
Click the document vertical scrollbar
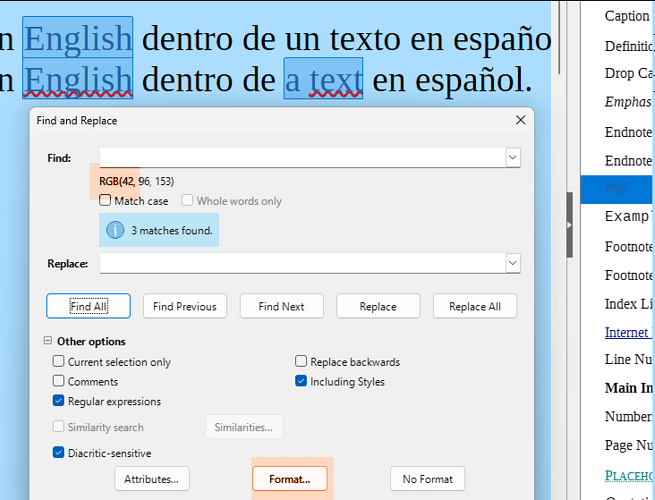click(x=559, y=38)
